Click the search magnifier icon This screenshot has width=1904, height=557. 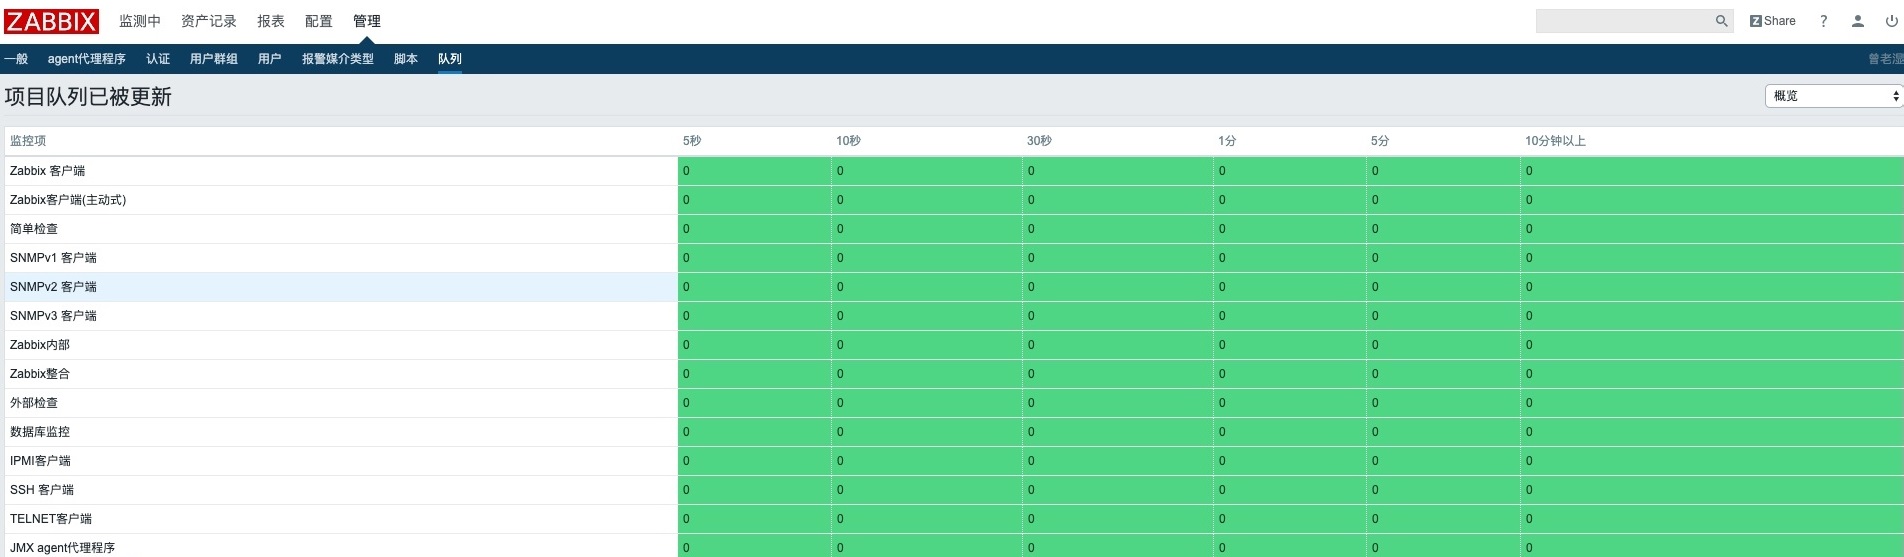[1721, 21]
